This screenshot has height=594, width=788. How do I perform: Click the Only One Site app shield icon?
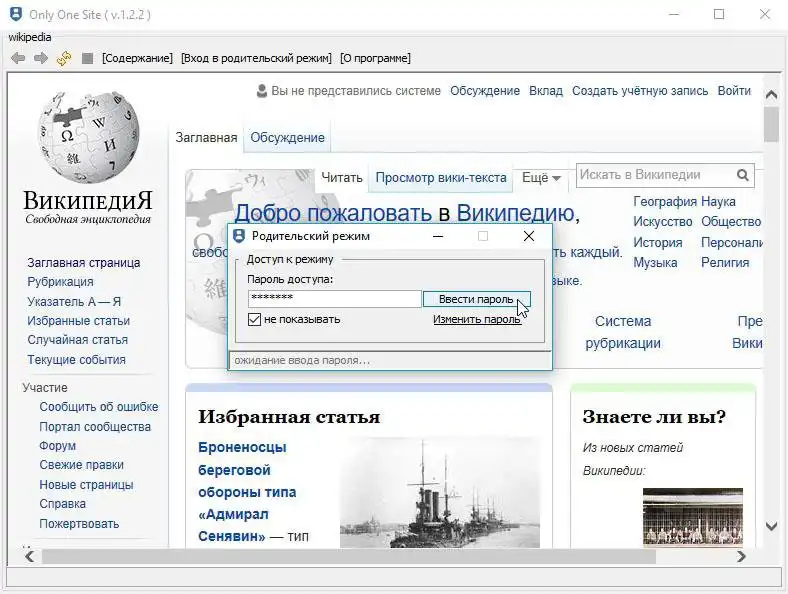coord(16,14)
